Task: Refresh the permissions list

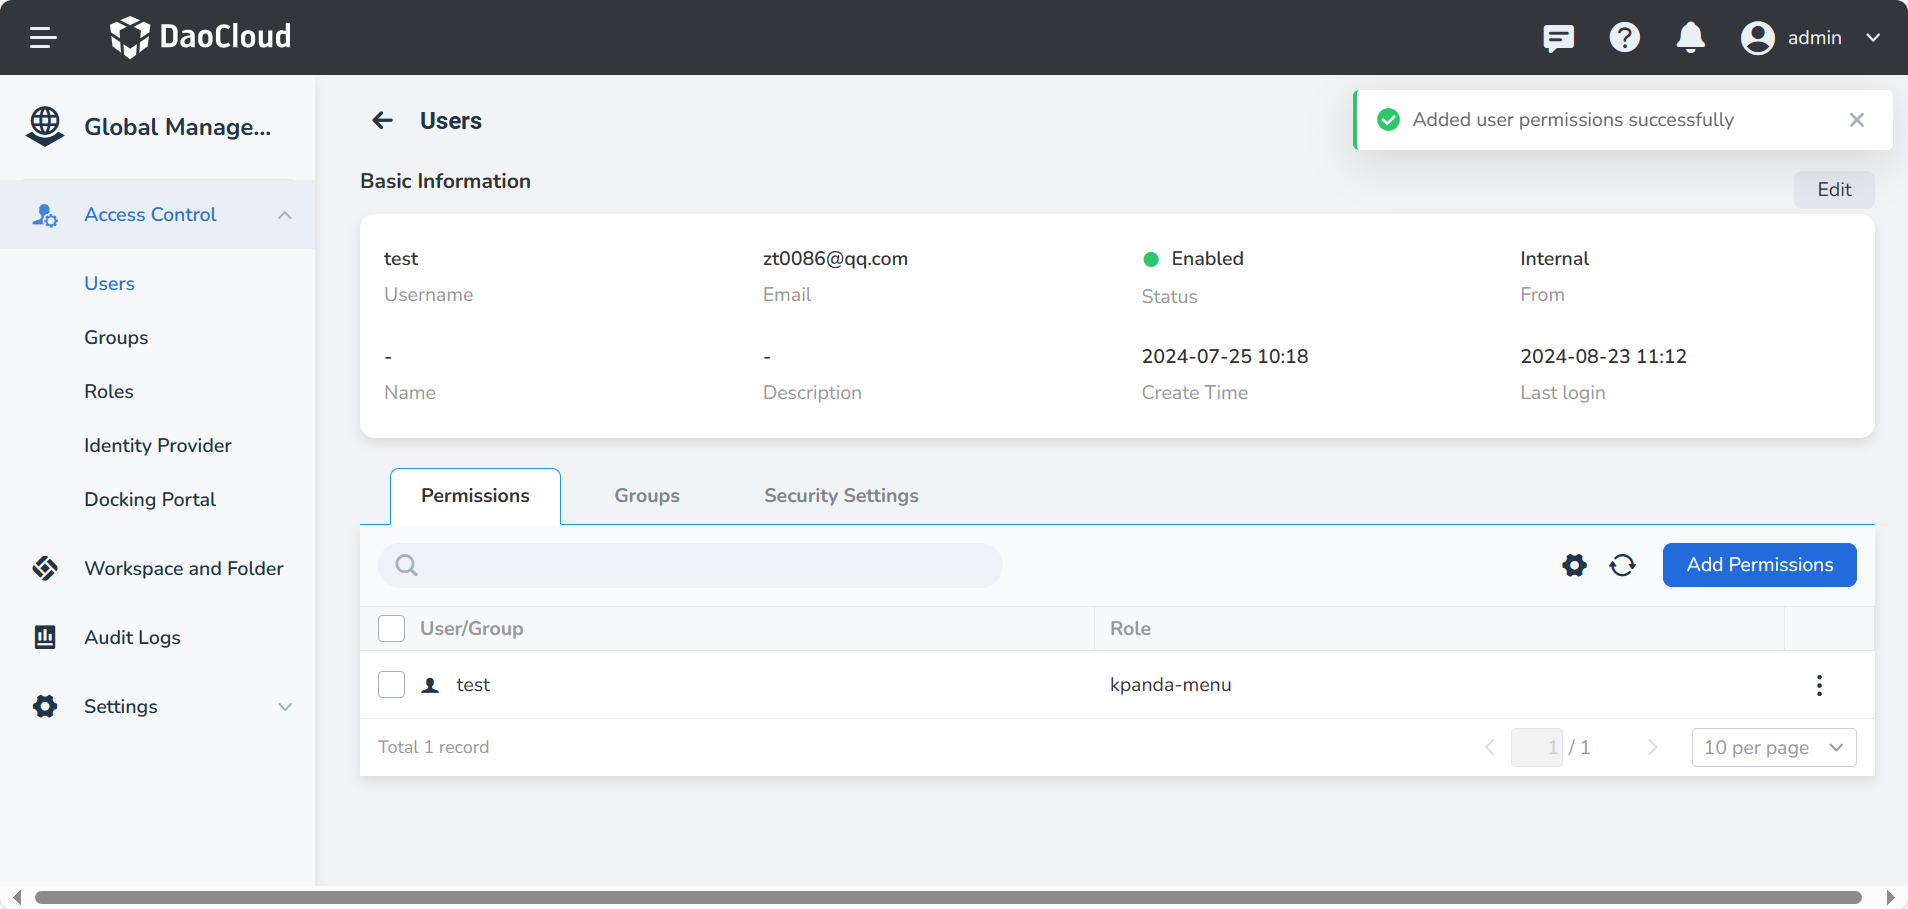Action: click(1622, 566)
